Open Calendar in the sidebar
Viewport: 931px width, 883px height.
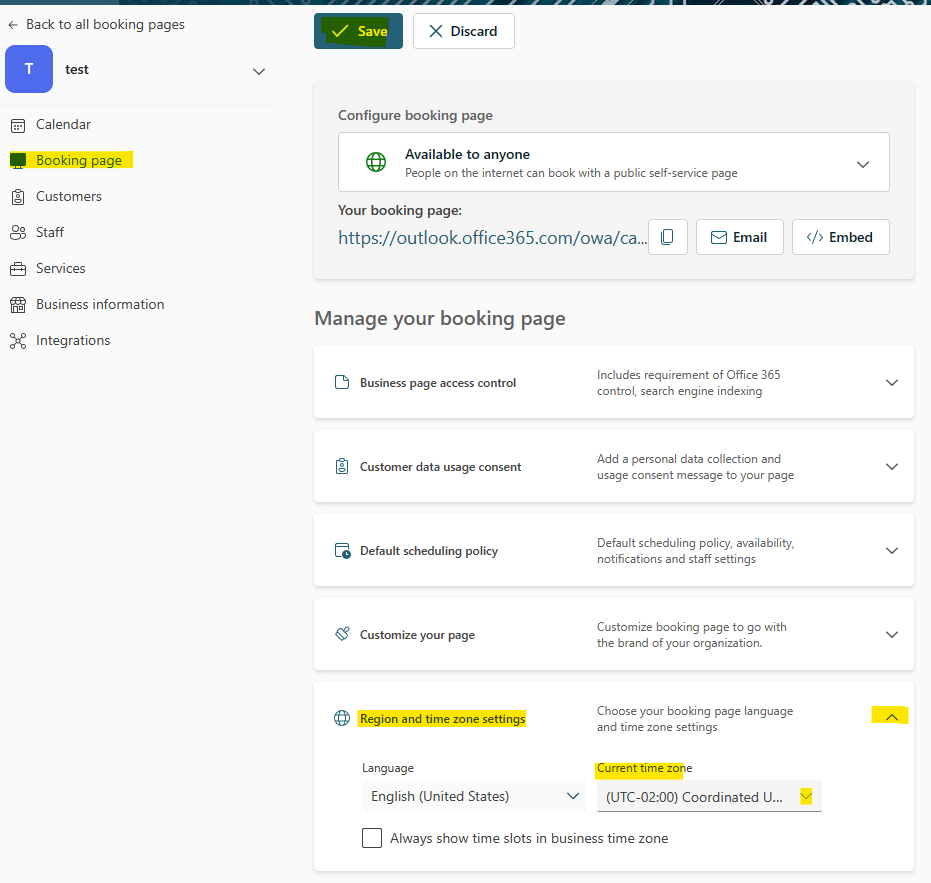tap(64, 125)
